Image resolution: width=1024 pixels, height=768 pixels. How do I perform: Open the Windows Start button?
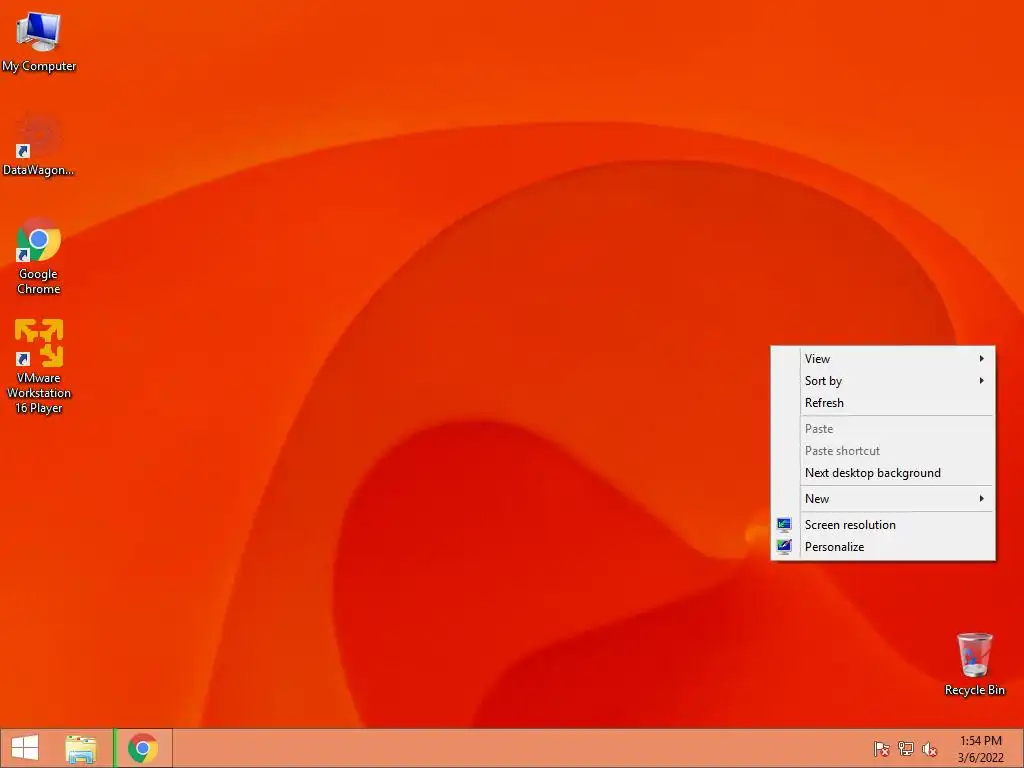(x=25, y=748)
